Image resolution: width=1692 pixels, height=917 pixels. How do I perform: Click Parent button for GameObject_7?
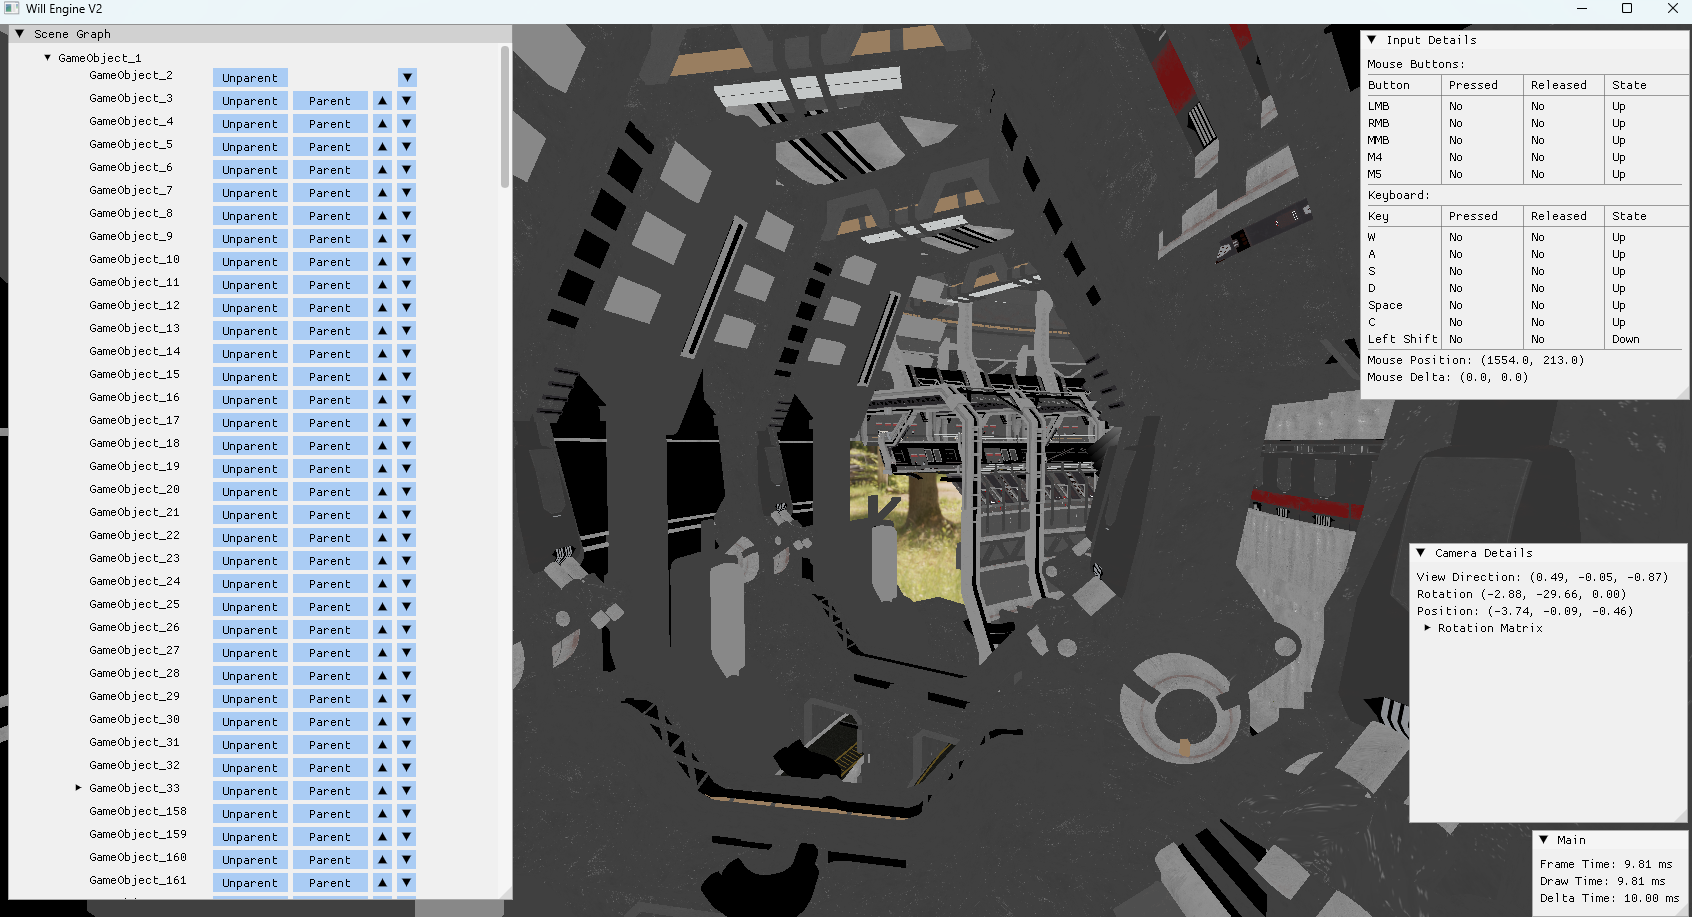point(330,193)
